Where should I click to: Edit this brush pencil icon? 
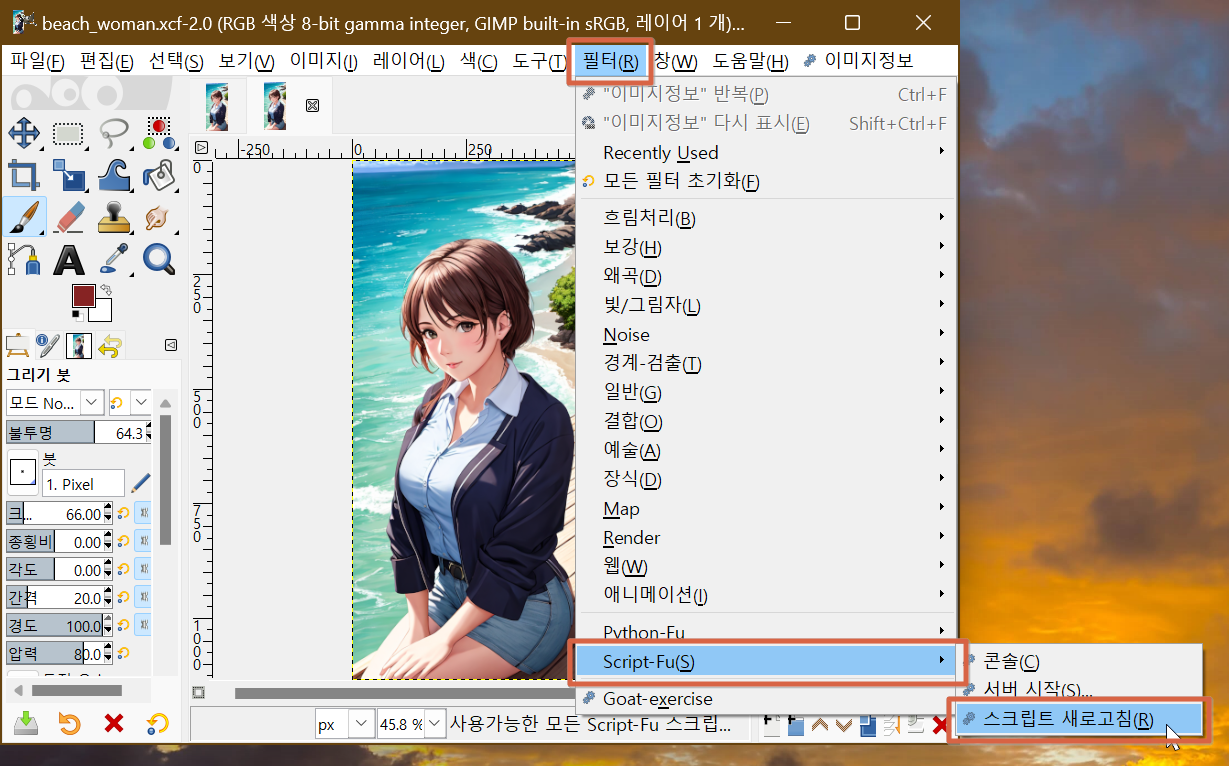tap(141, 483)
